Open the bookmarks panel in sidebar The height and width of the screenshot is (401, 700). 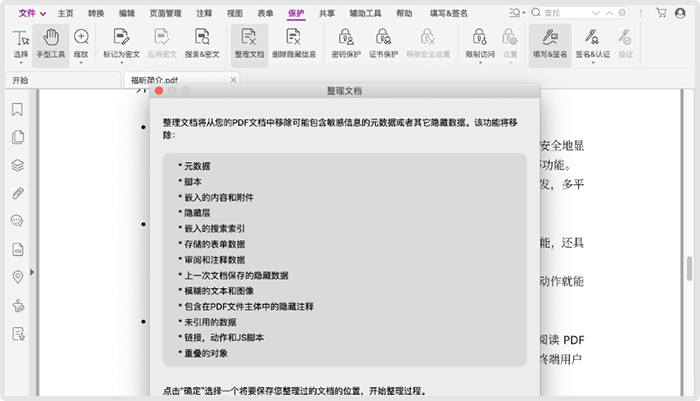pyautogui.click(x=17, y=110)
